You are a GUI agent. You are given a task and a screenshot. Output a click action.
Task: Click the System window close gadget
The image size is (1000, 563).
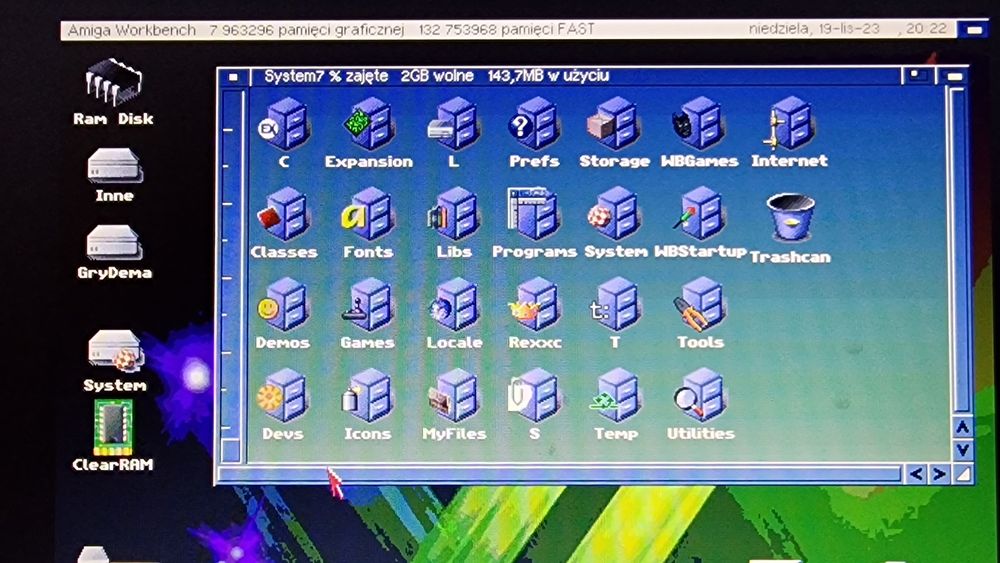pos(233,77)
